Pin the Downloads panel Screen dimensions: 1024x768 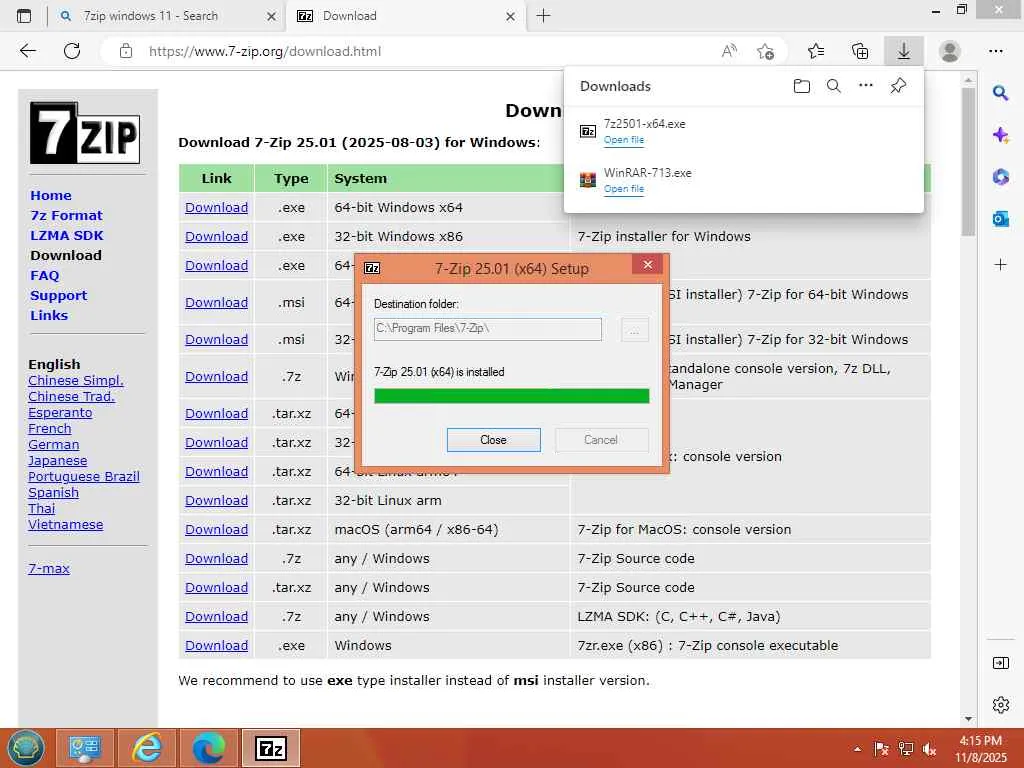point(898,86)
